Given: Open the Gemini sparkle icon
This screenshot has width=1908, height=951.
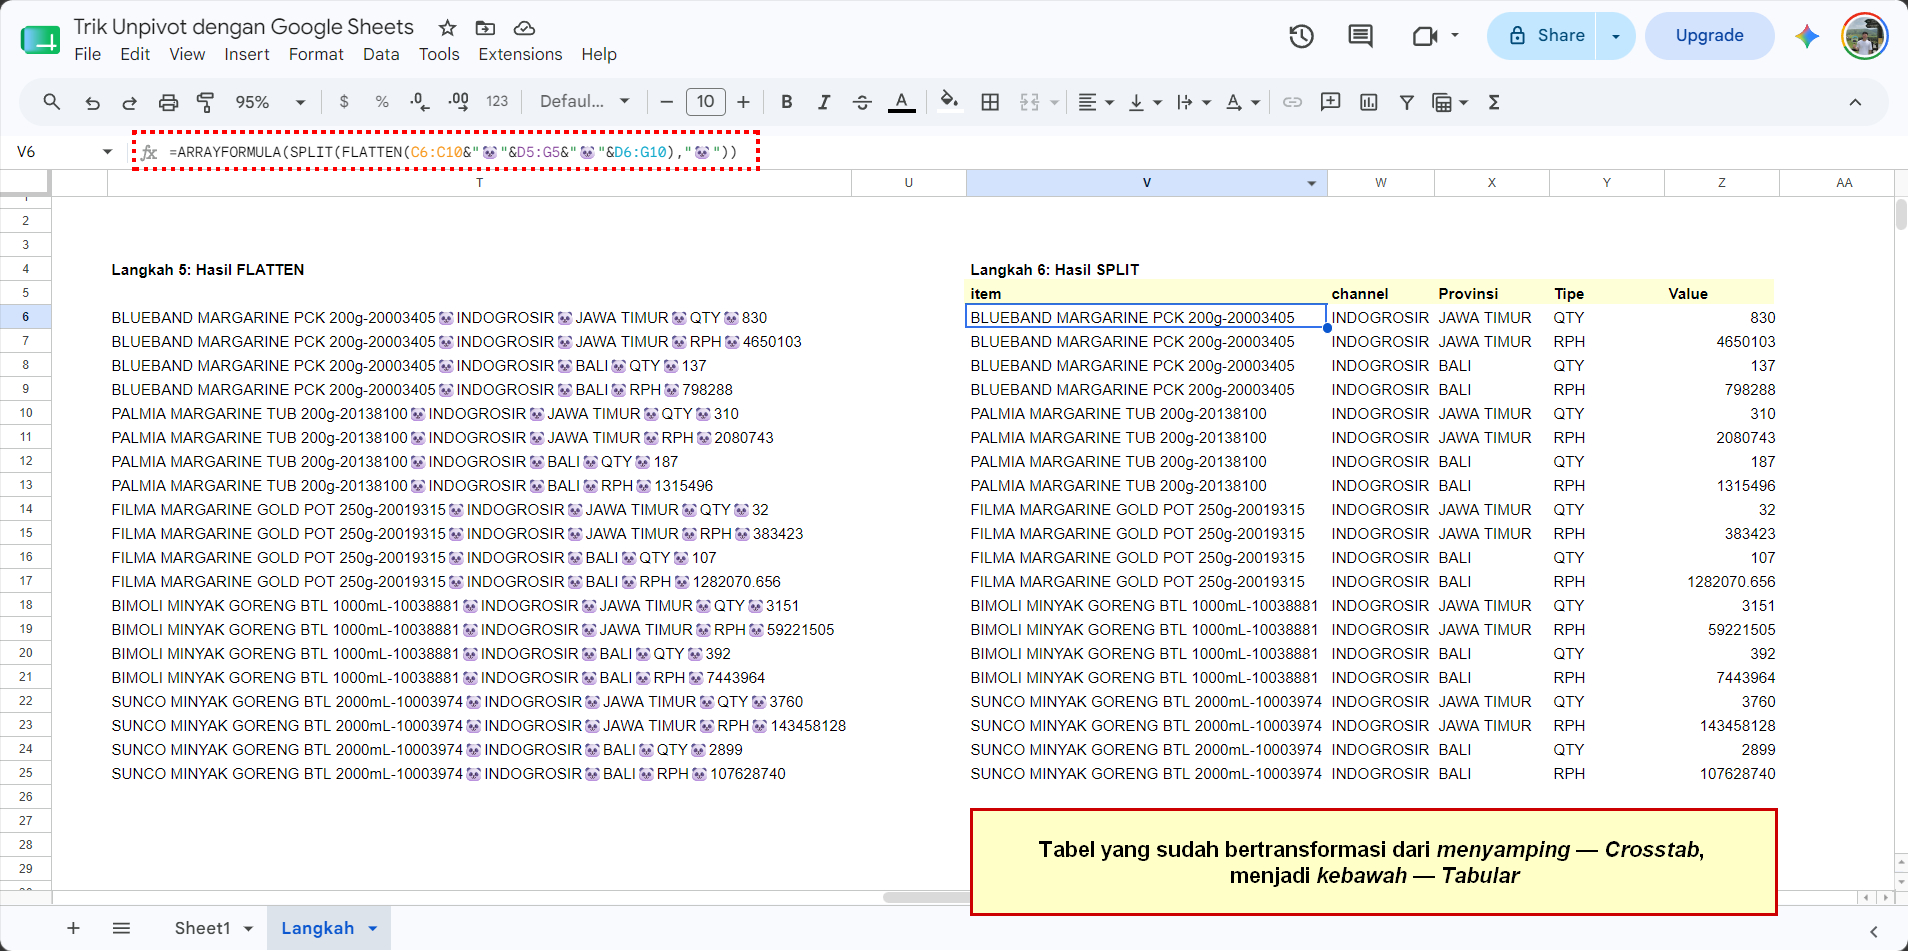Looking at the screenshot, I should [x=1806, y=36].
